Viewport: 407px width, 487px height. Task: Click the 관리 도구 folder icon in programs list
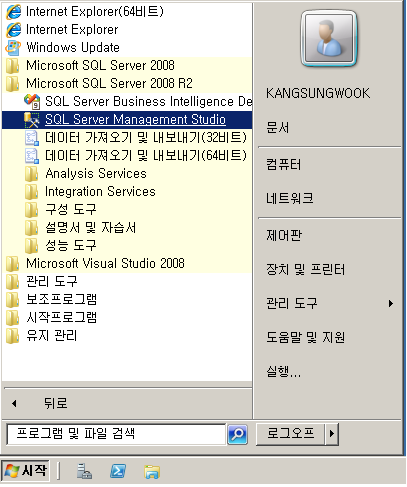click(x=13, y=282)
